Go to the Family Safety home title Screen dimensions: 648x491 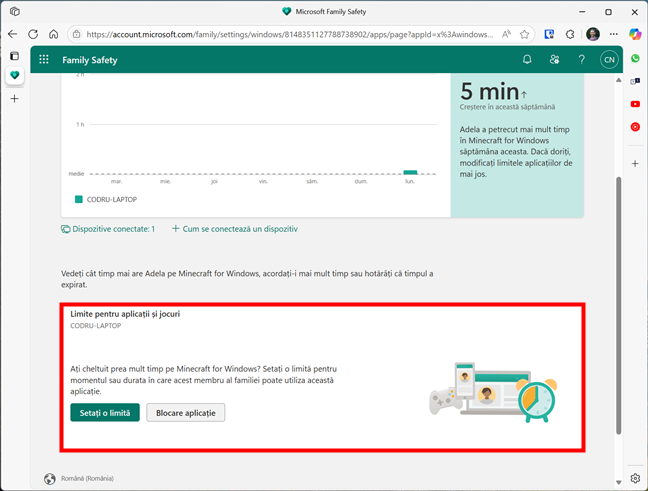click(x=90, y=60)
